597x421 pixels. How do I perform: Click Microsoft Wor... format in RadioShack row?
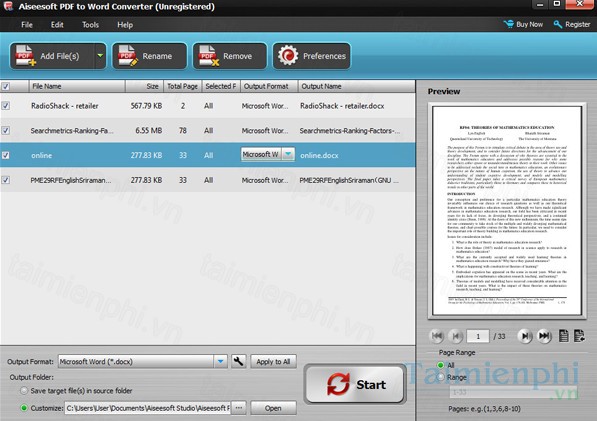point(265,106)
